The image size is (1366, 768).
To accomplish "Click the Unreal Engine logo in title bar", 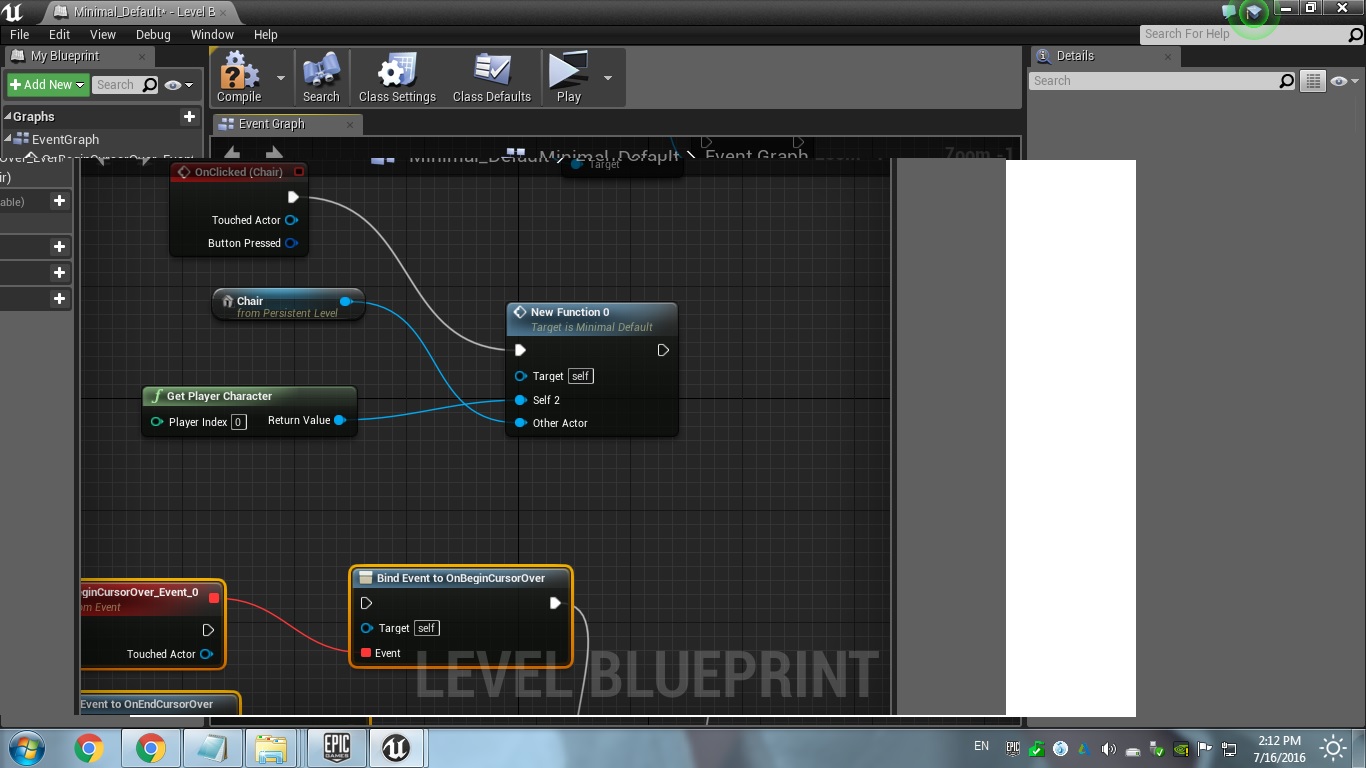I will pyautogui.click(x=14, y=12).
